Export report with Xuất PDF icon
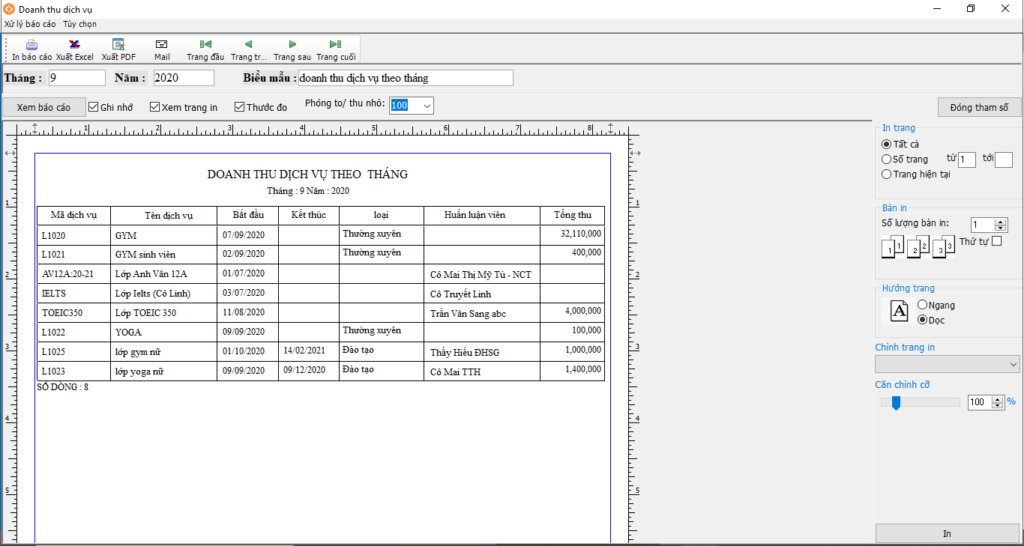 (x=118, y=45)
